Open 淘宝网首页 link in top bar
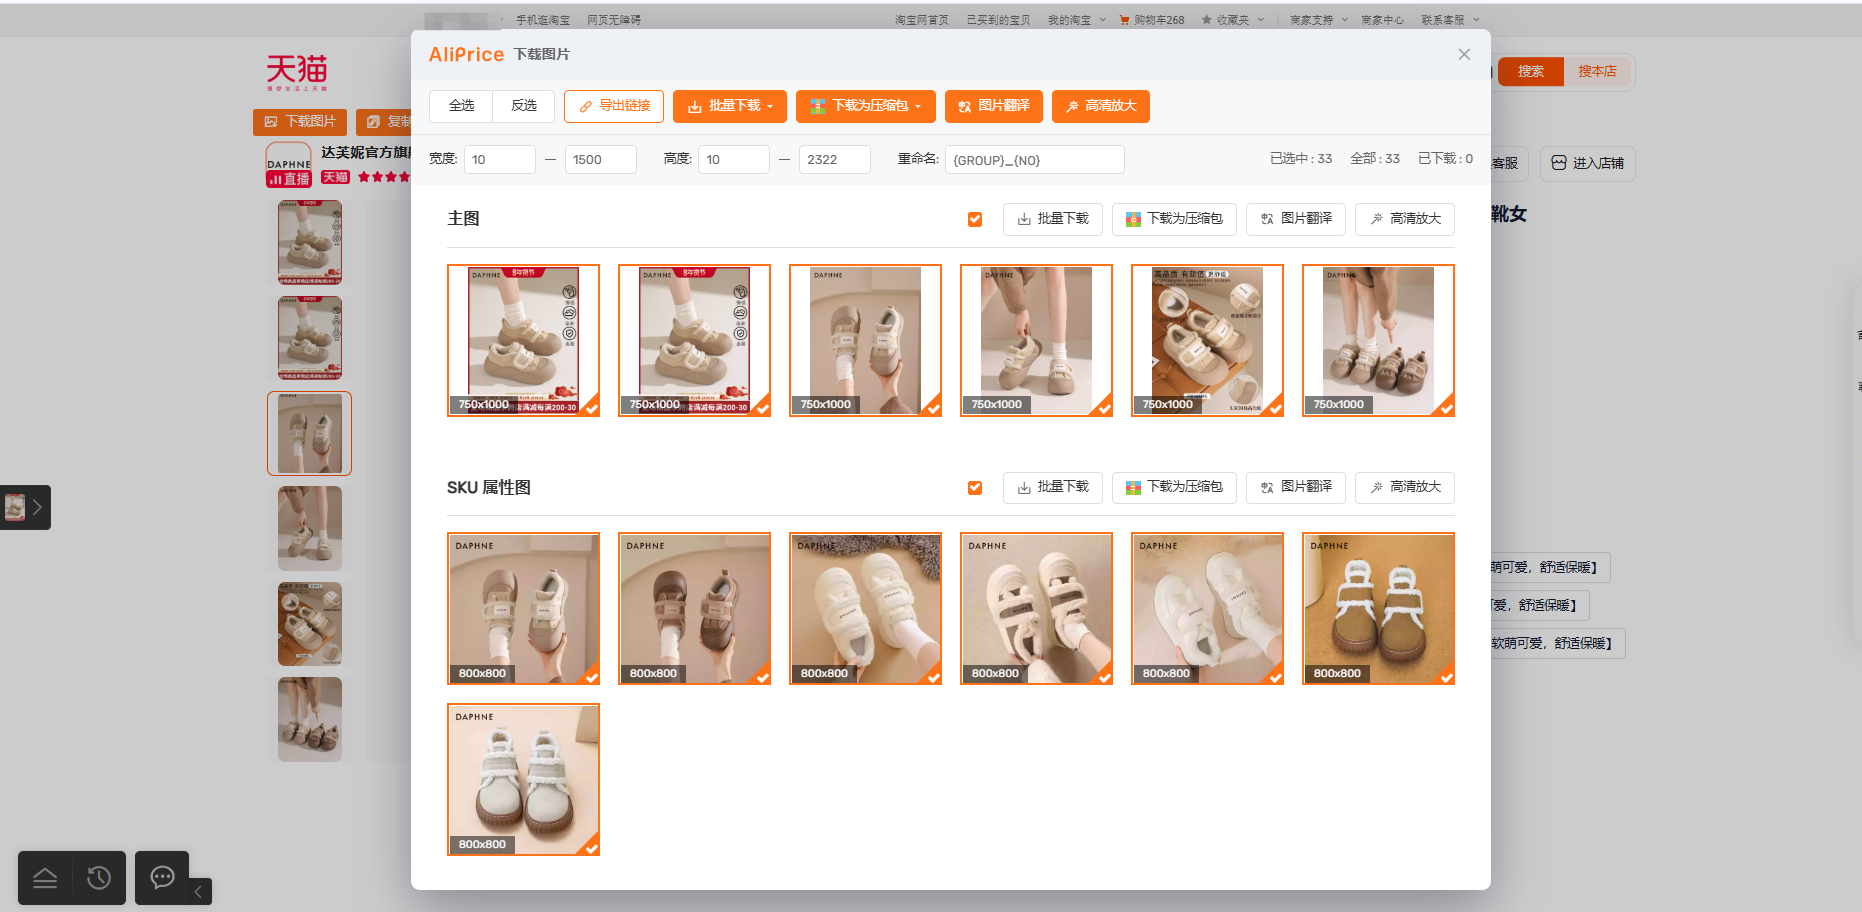The height and width of the screenshot is (912, 1862). [921, 20]
